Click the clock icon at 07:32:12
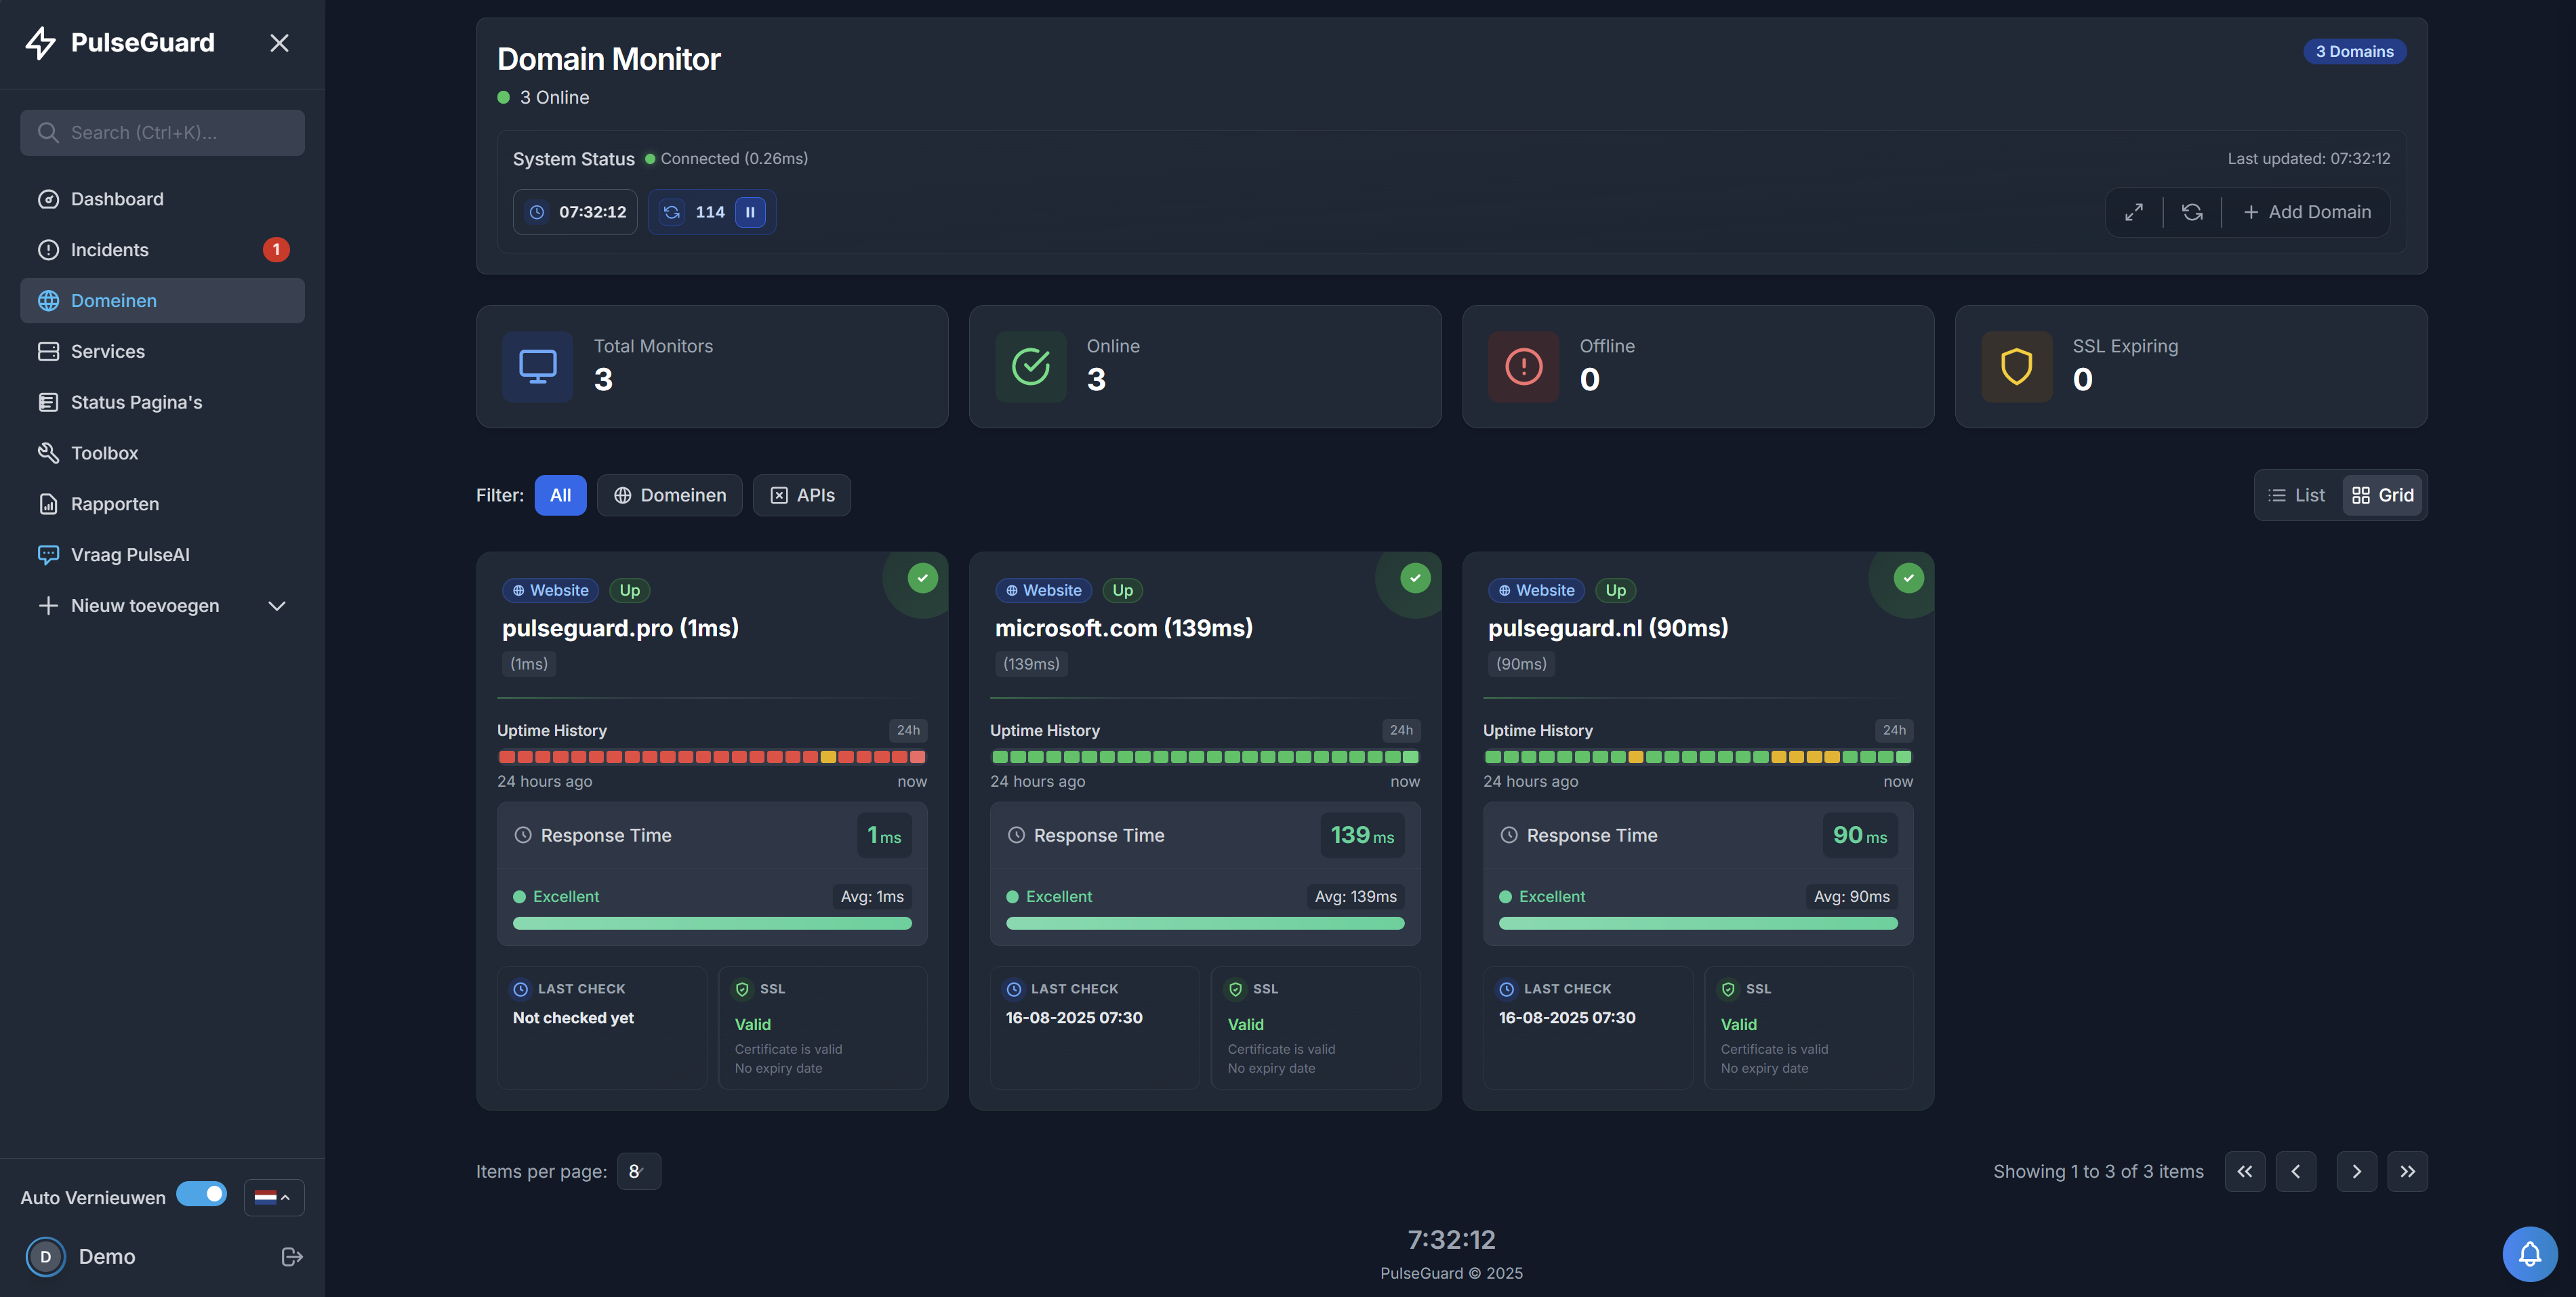The width and height of the screenshot is (2576, 1297). tap(537, 212)
